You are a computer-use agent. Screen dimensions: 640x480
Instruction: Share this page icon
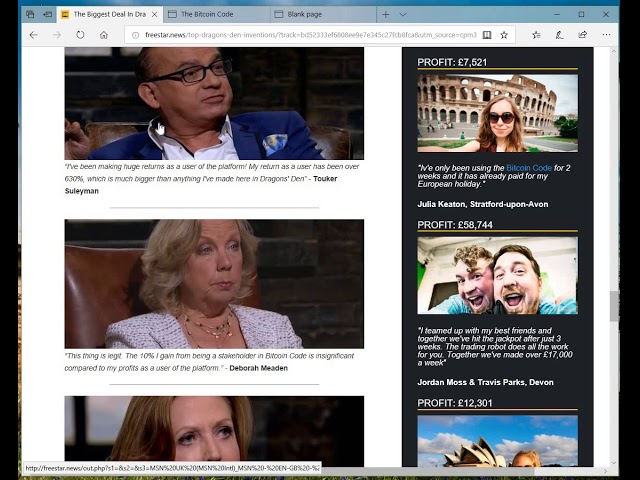coord(582,35)
